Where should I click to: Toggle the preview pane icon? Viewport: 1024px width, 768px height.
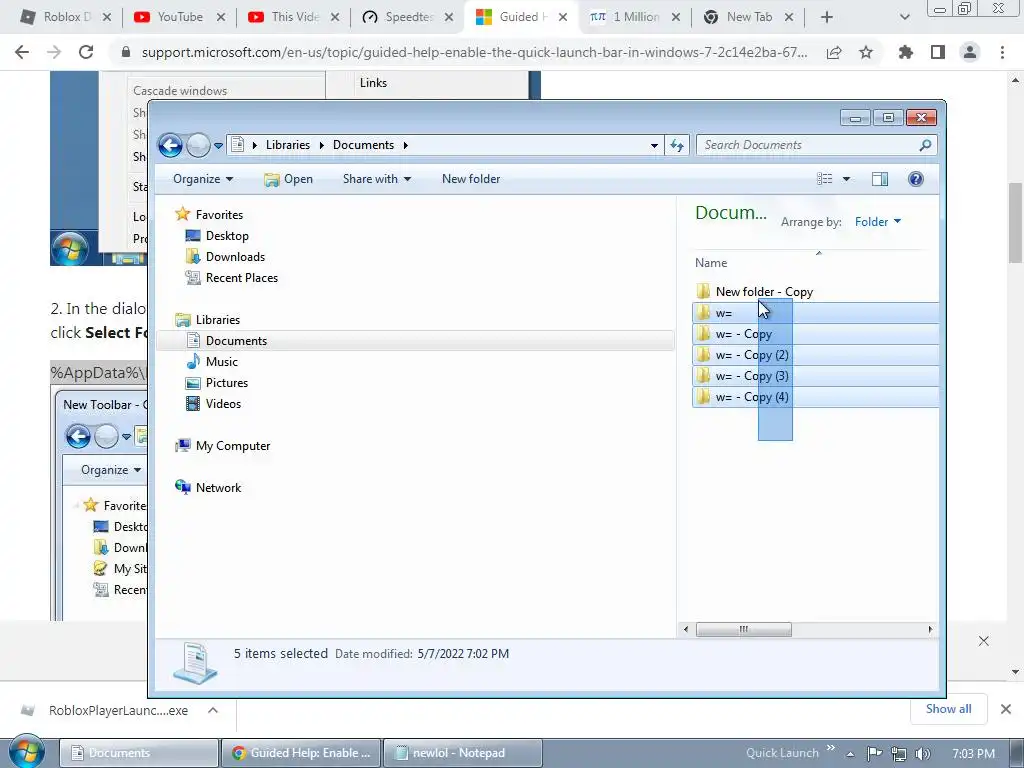pos(880,179)
